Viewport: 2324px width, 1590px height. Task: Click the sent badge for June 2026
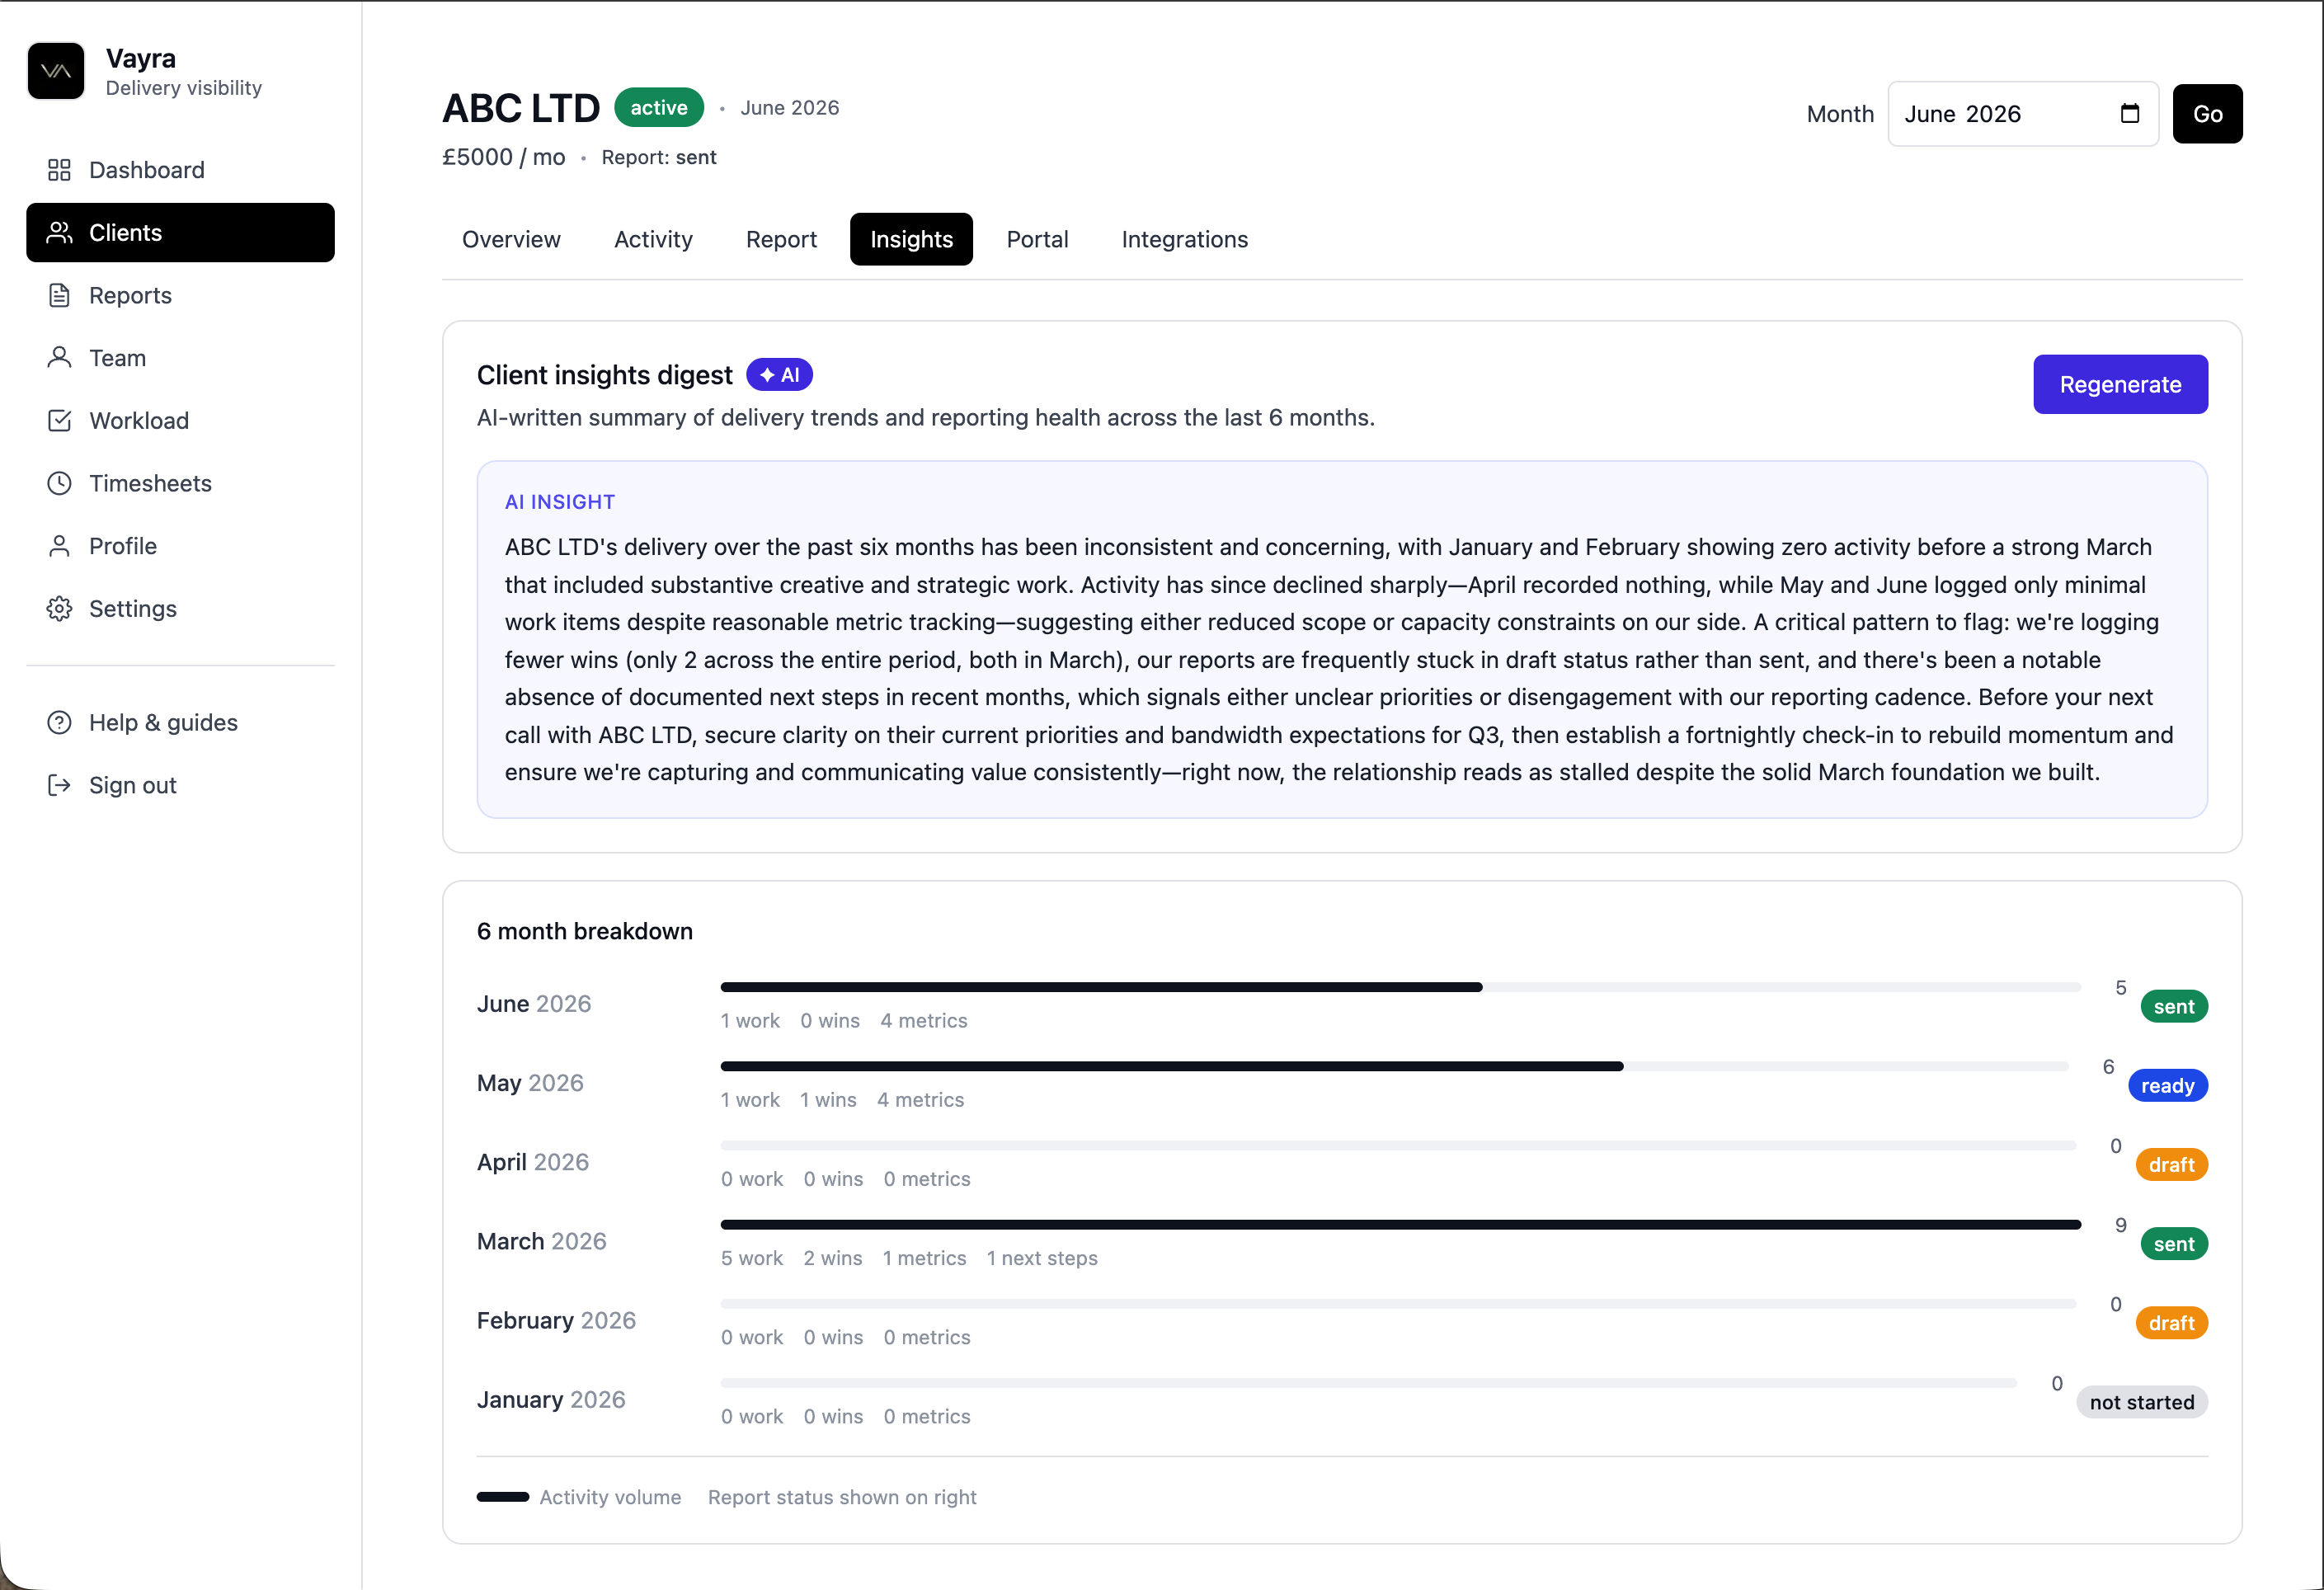2174,1007
